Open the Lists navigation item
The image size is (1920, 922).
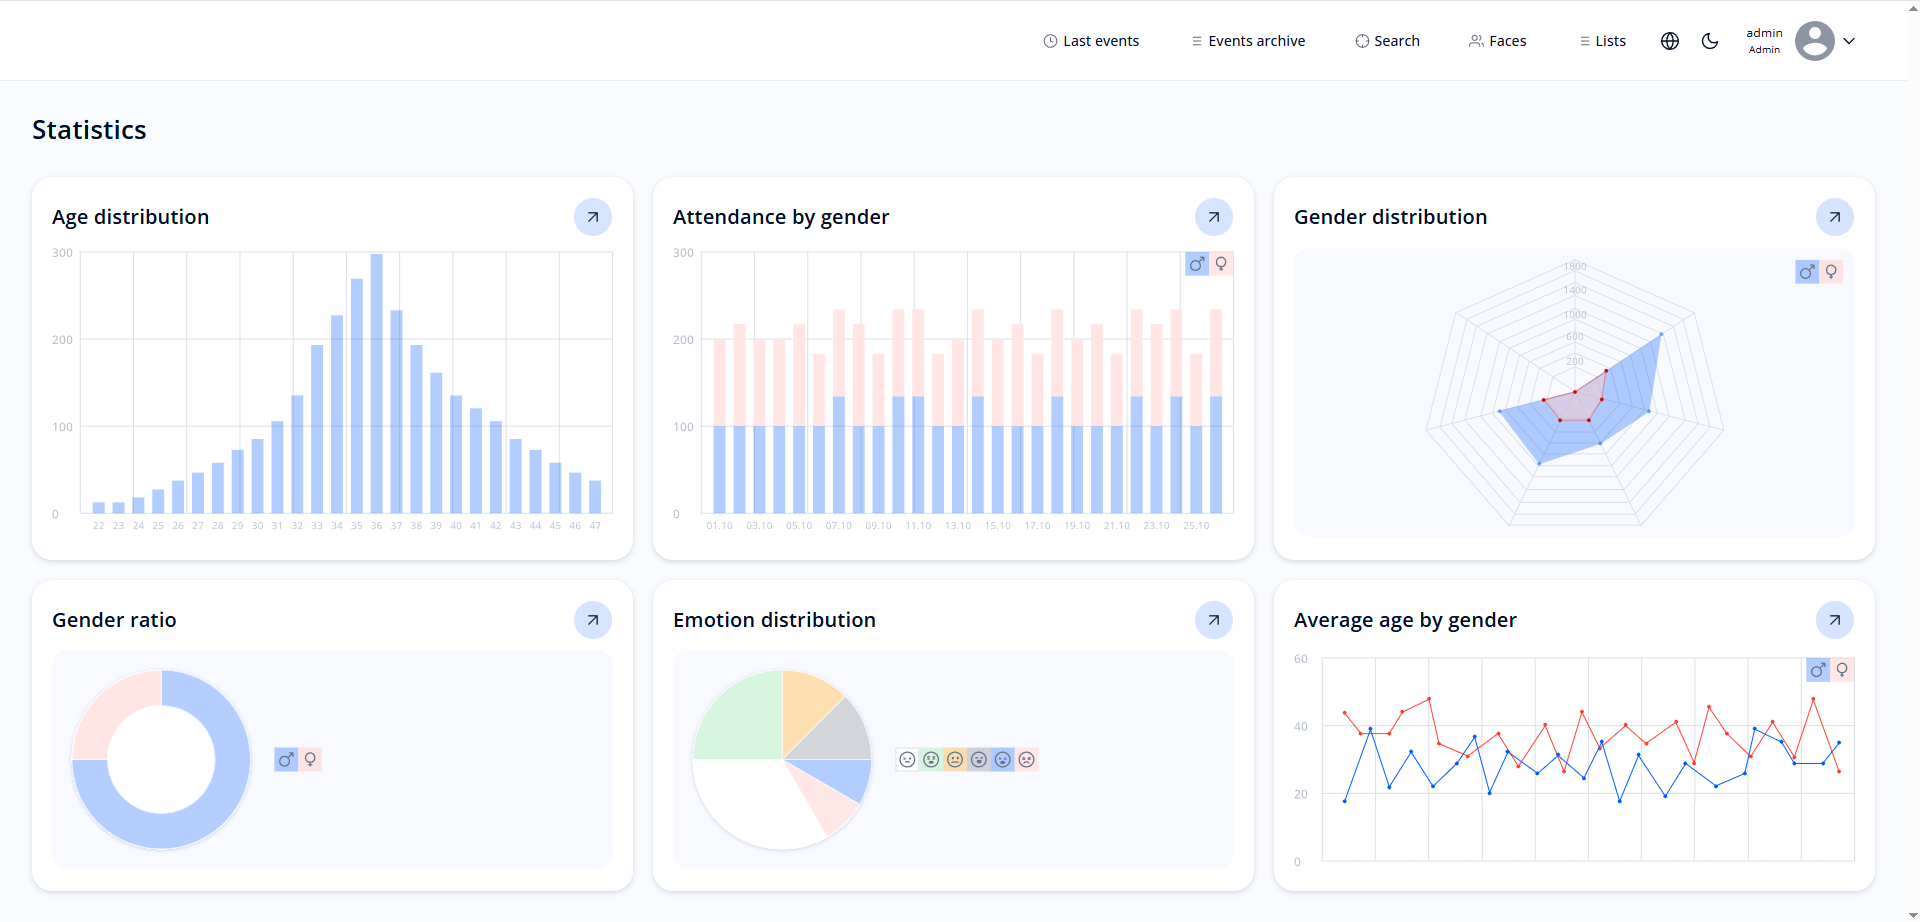click(1602, 41)
